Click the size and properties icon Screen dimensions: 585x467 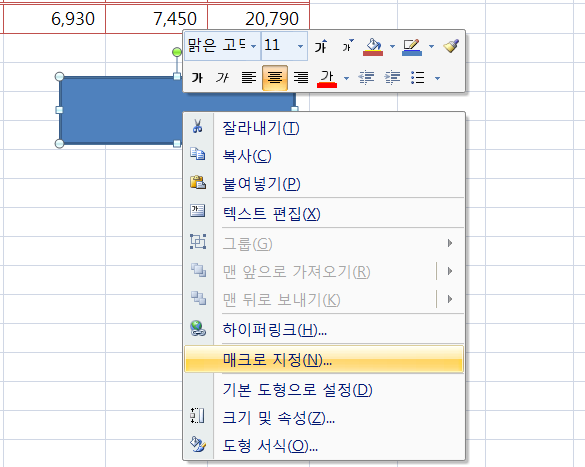click(197, 416)
